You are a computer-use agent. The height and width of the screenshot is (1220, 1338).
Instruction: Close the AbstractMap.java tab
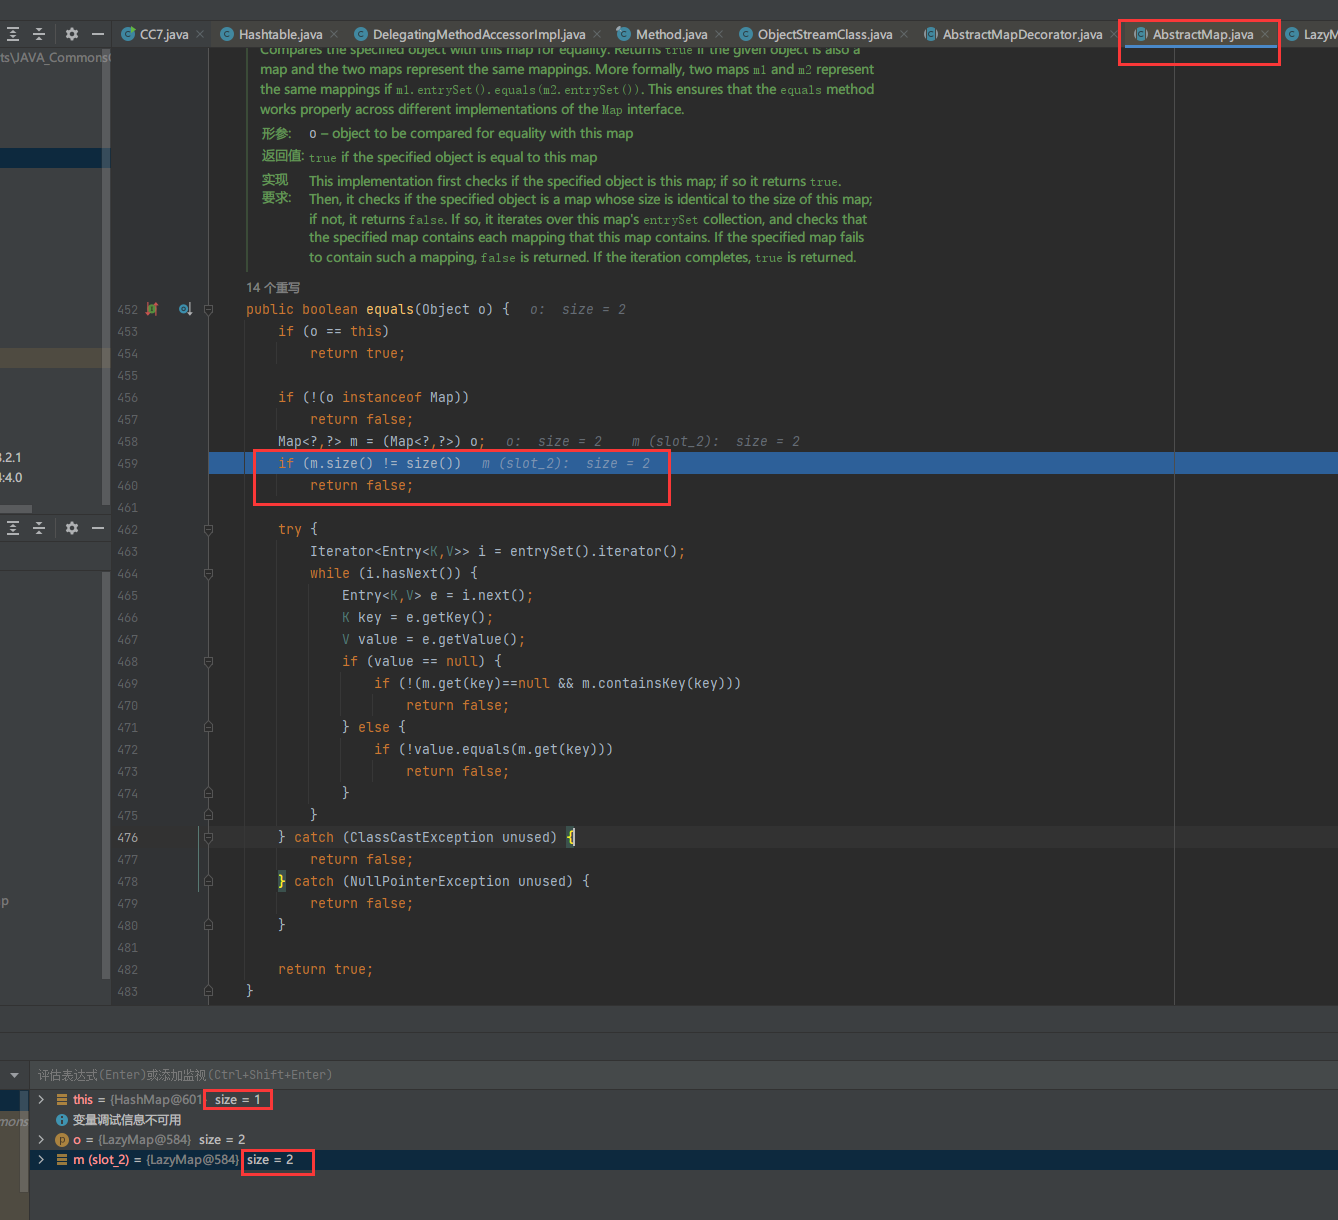(x=1265, y=34)
